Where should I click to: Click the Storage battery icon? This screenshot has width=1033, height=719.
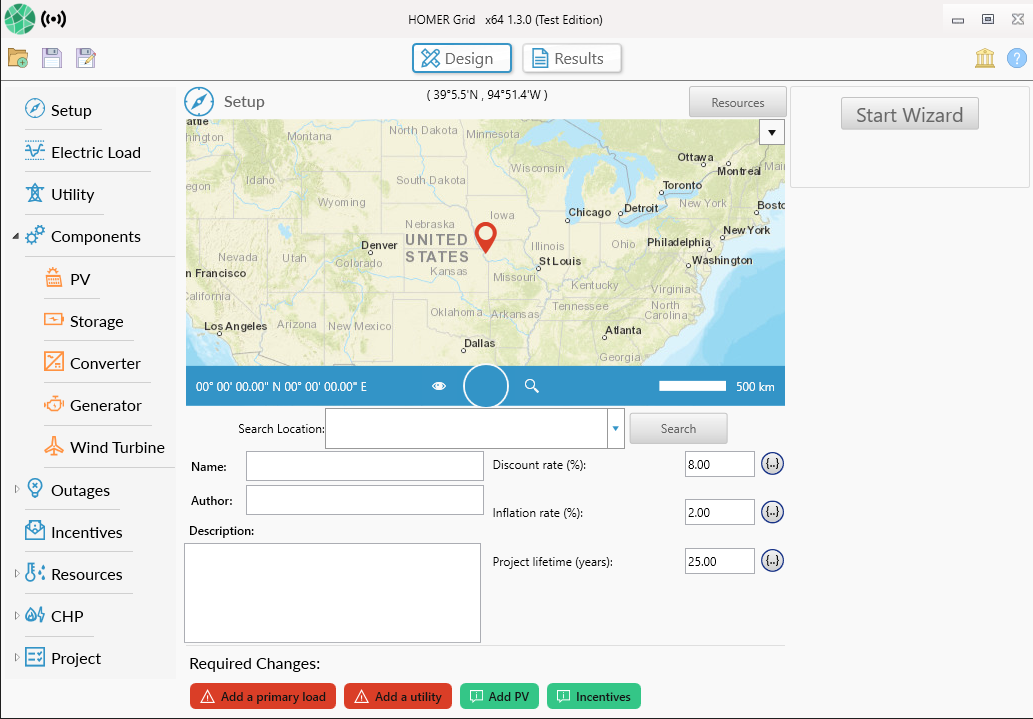click(x=54, y=320)
